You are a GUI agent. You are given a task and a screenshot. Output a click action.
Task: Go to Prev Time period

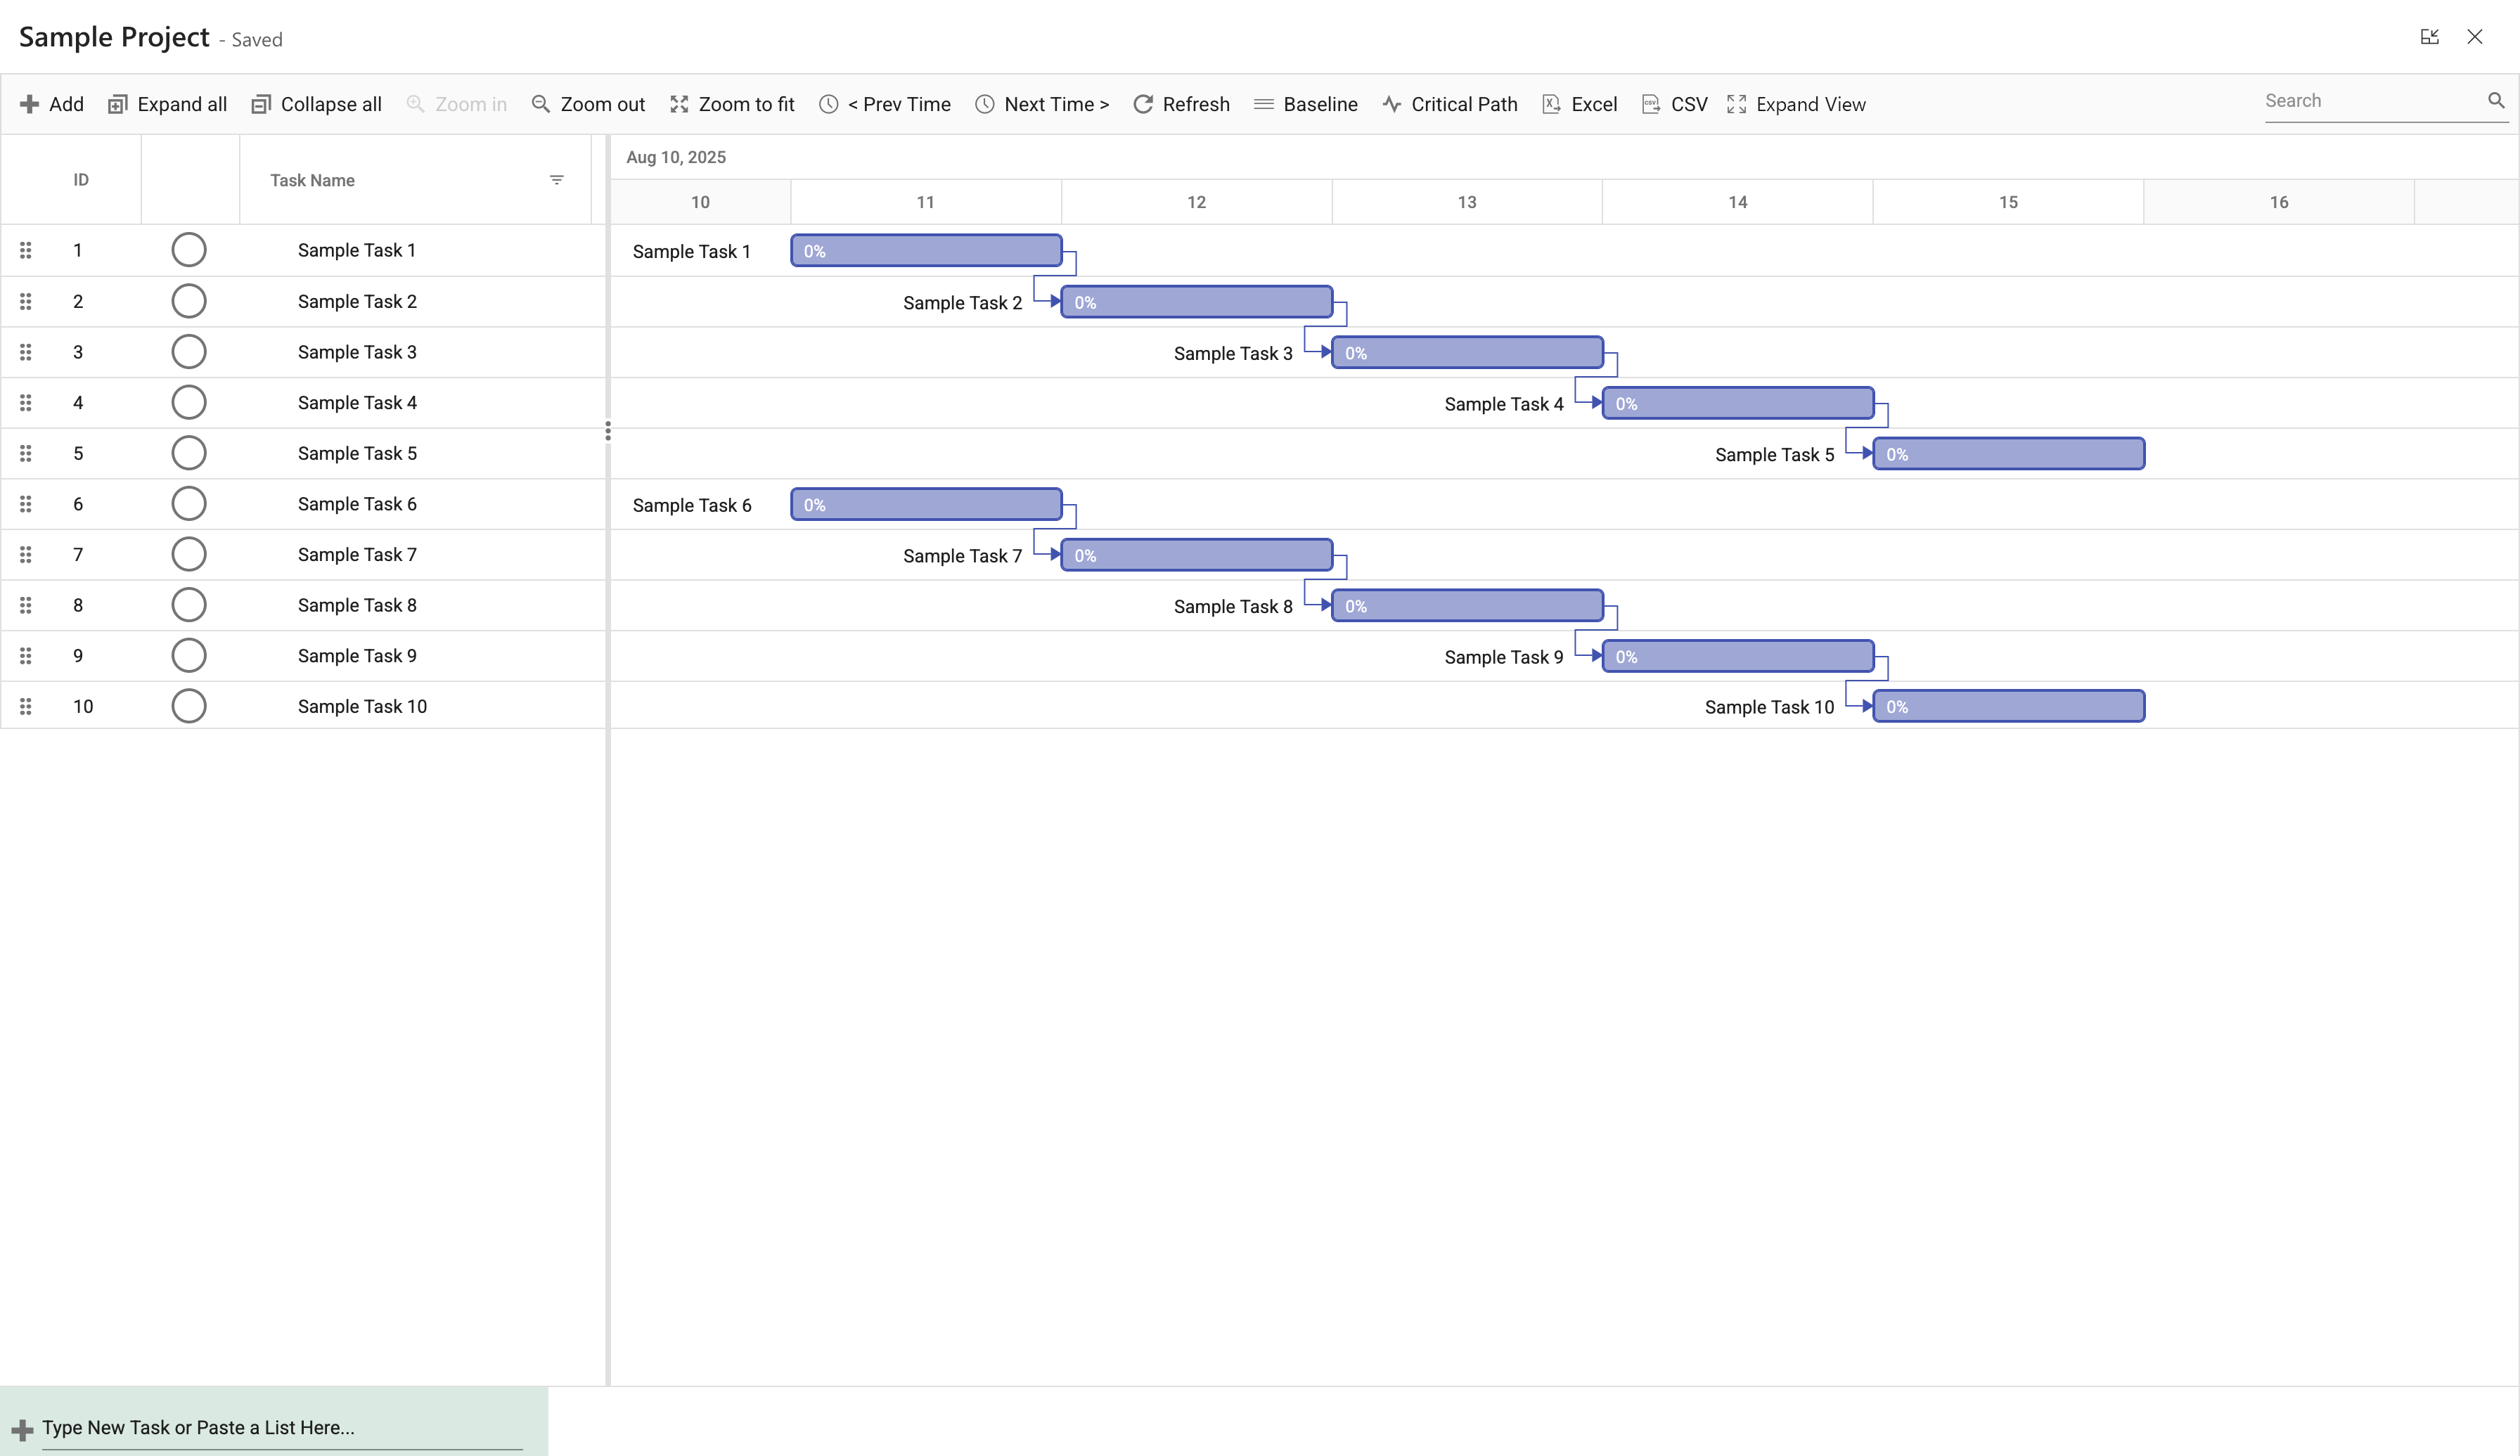tap(884, 104)
